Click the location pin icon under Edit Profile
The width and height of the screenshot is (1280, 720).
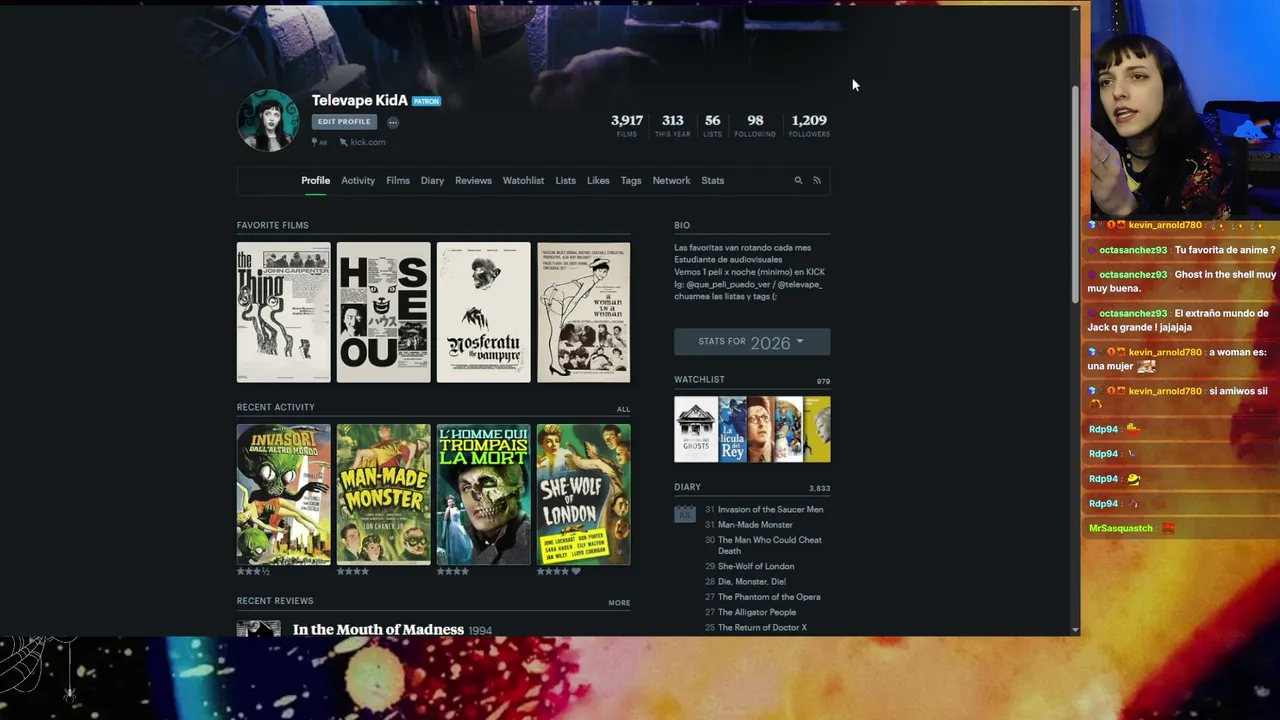coord(314,142)
